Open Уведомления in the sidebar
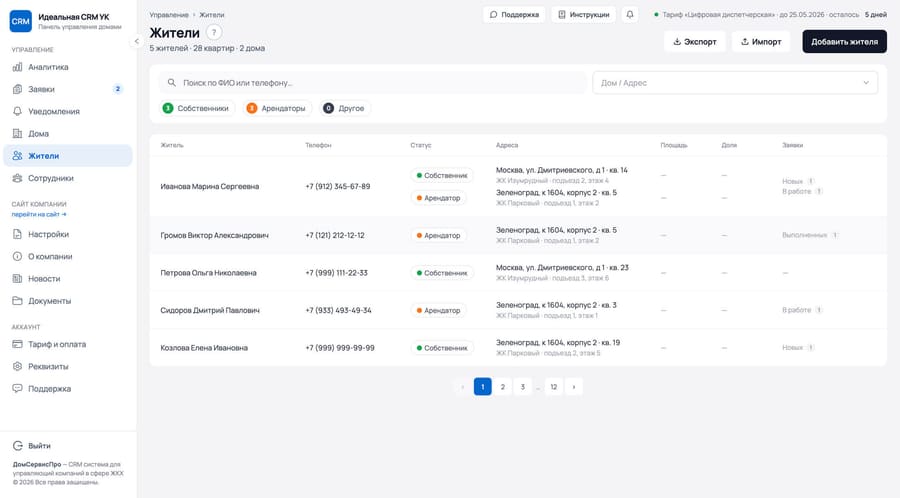900x498 pixels. coord(68,111)
